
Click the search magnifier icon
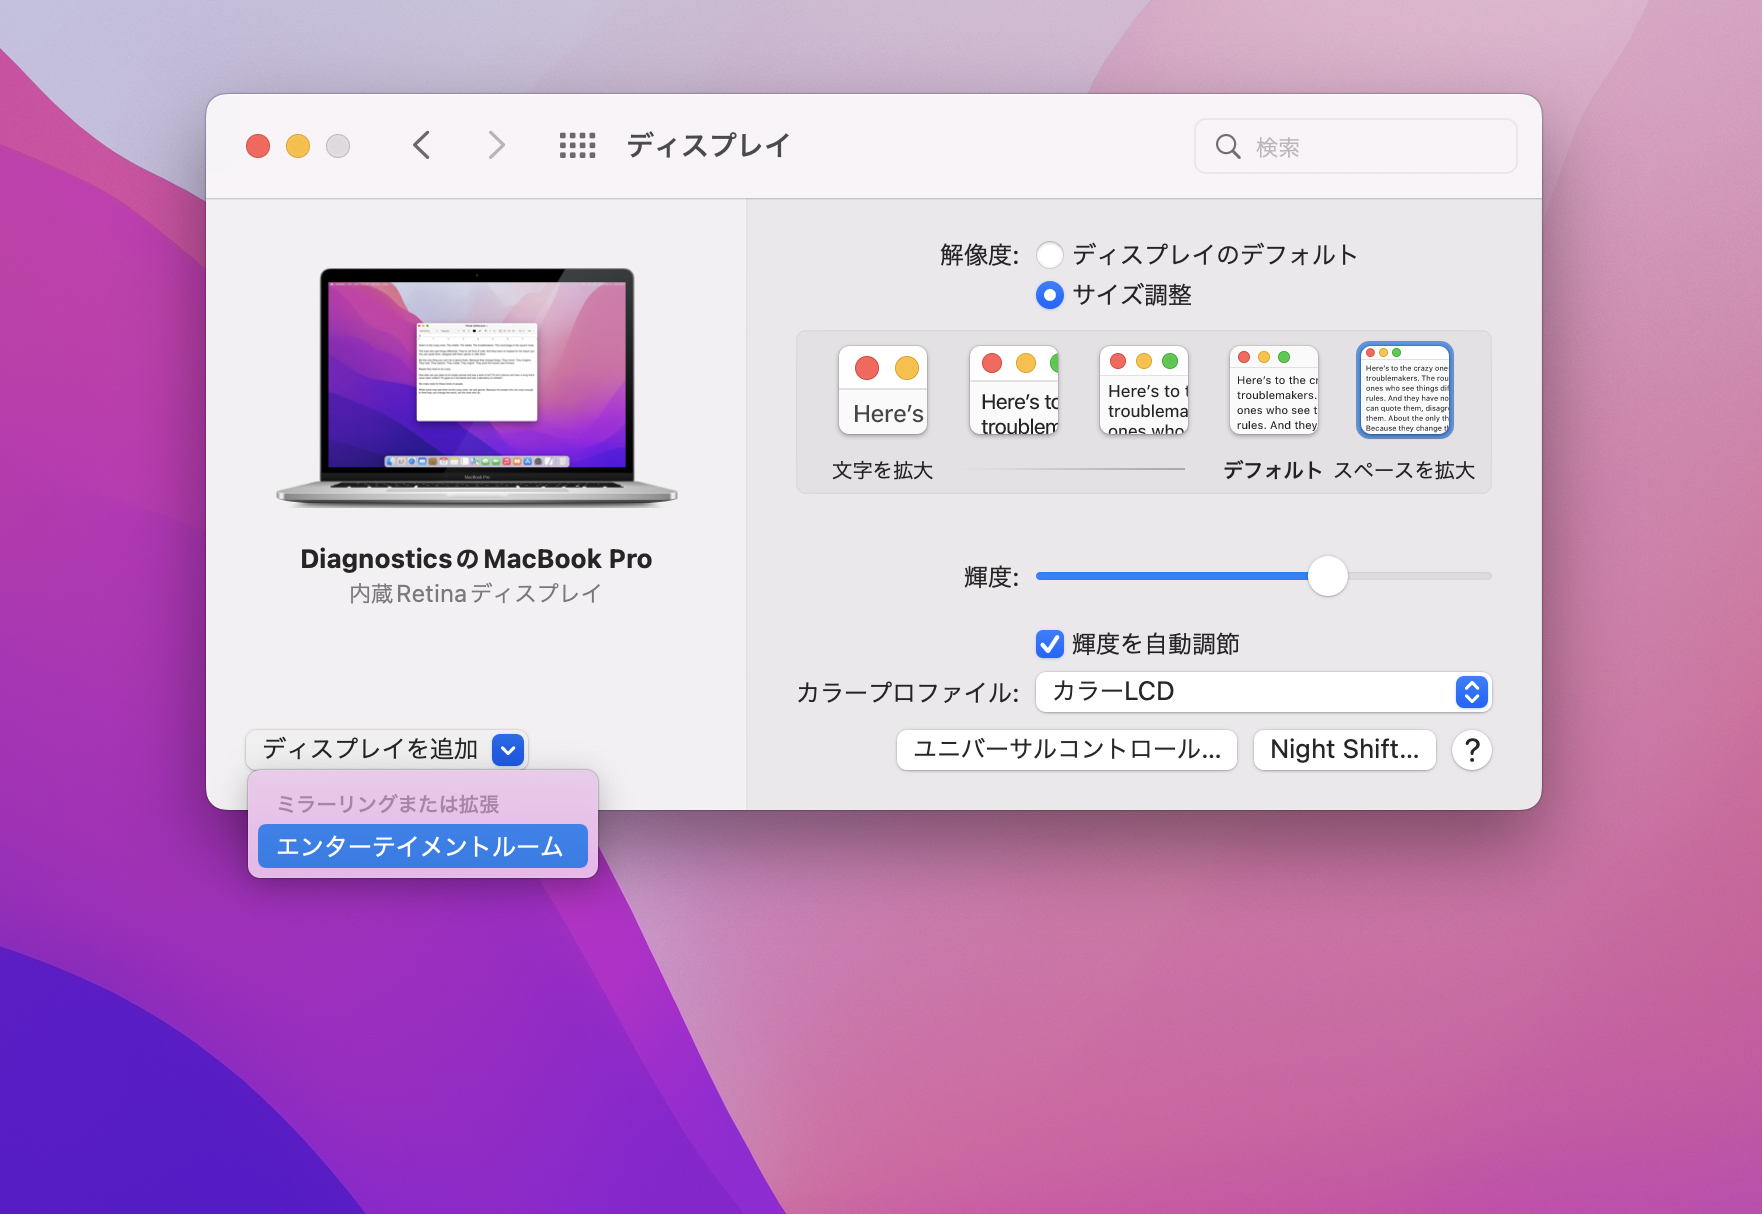(x=1228, y=147)
